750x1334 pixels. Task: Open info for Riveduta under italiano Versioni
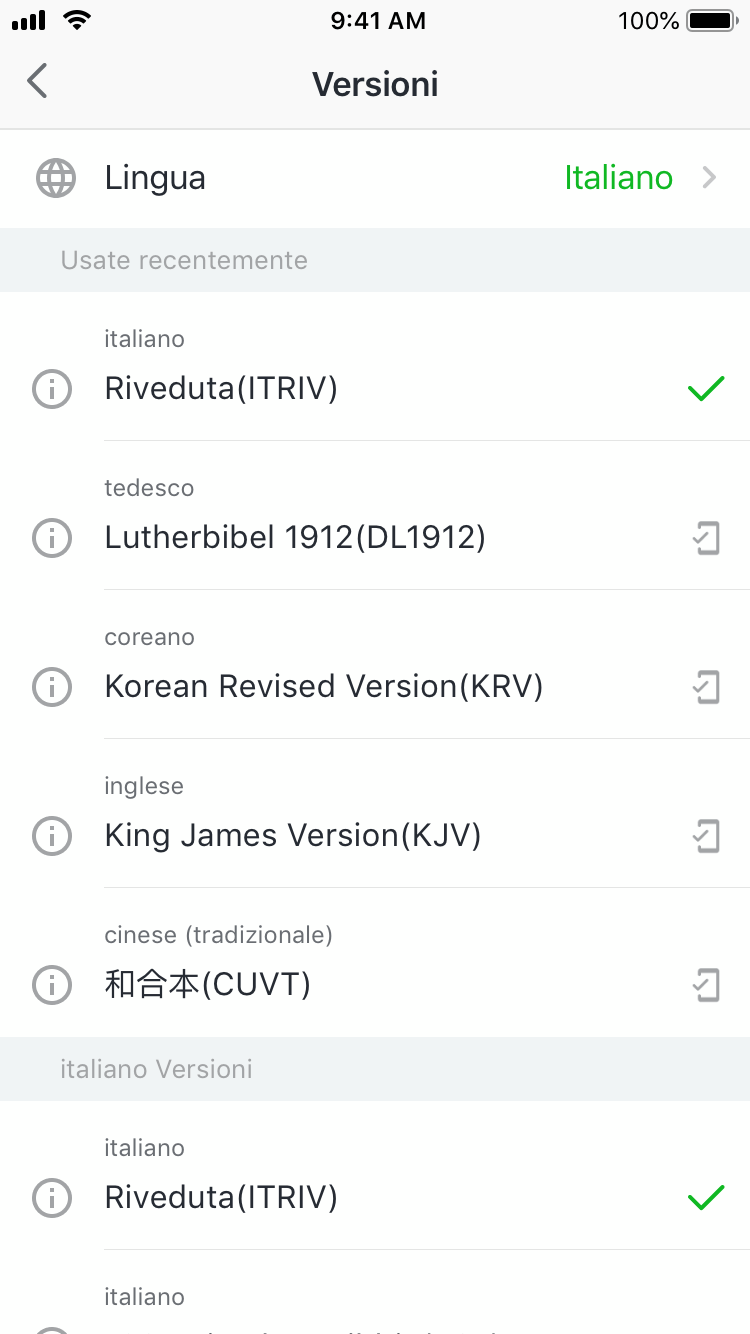coord(52,1197)
